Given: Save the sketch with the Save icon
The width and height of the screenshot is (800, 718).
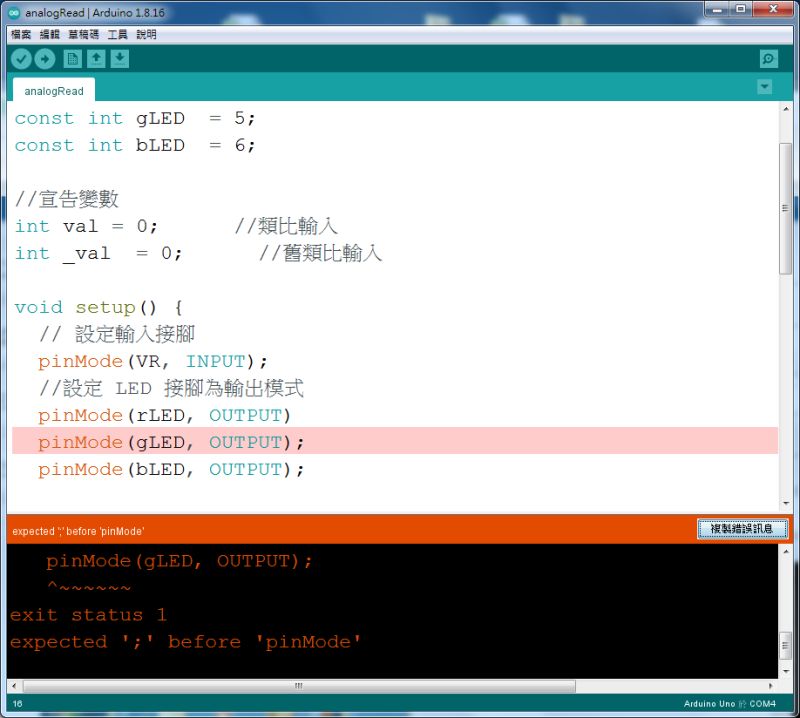Looking at the screenshot, I should 120,58.
